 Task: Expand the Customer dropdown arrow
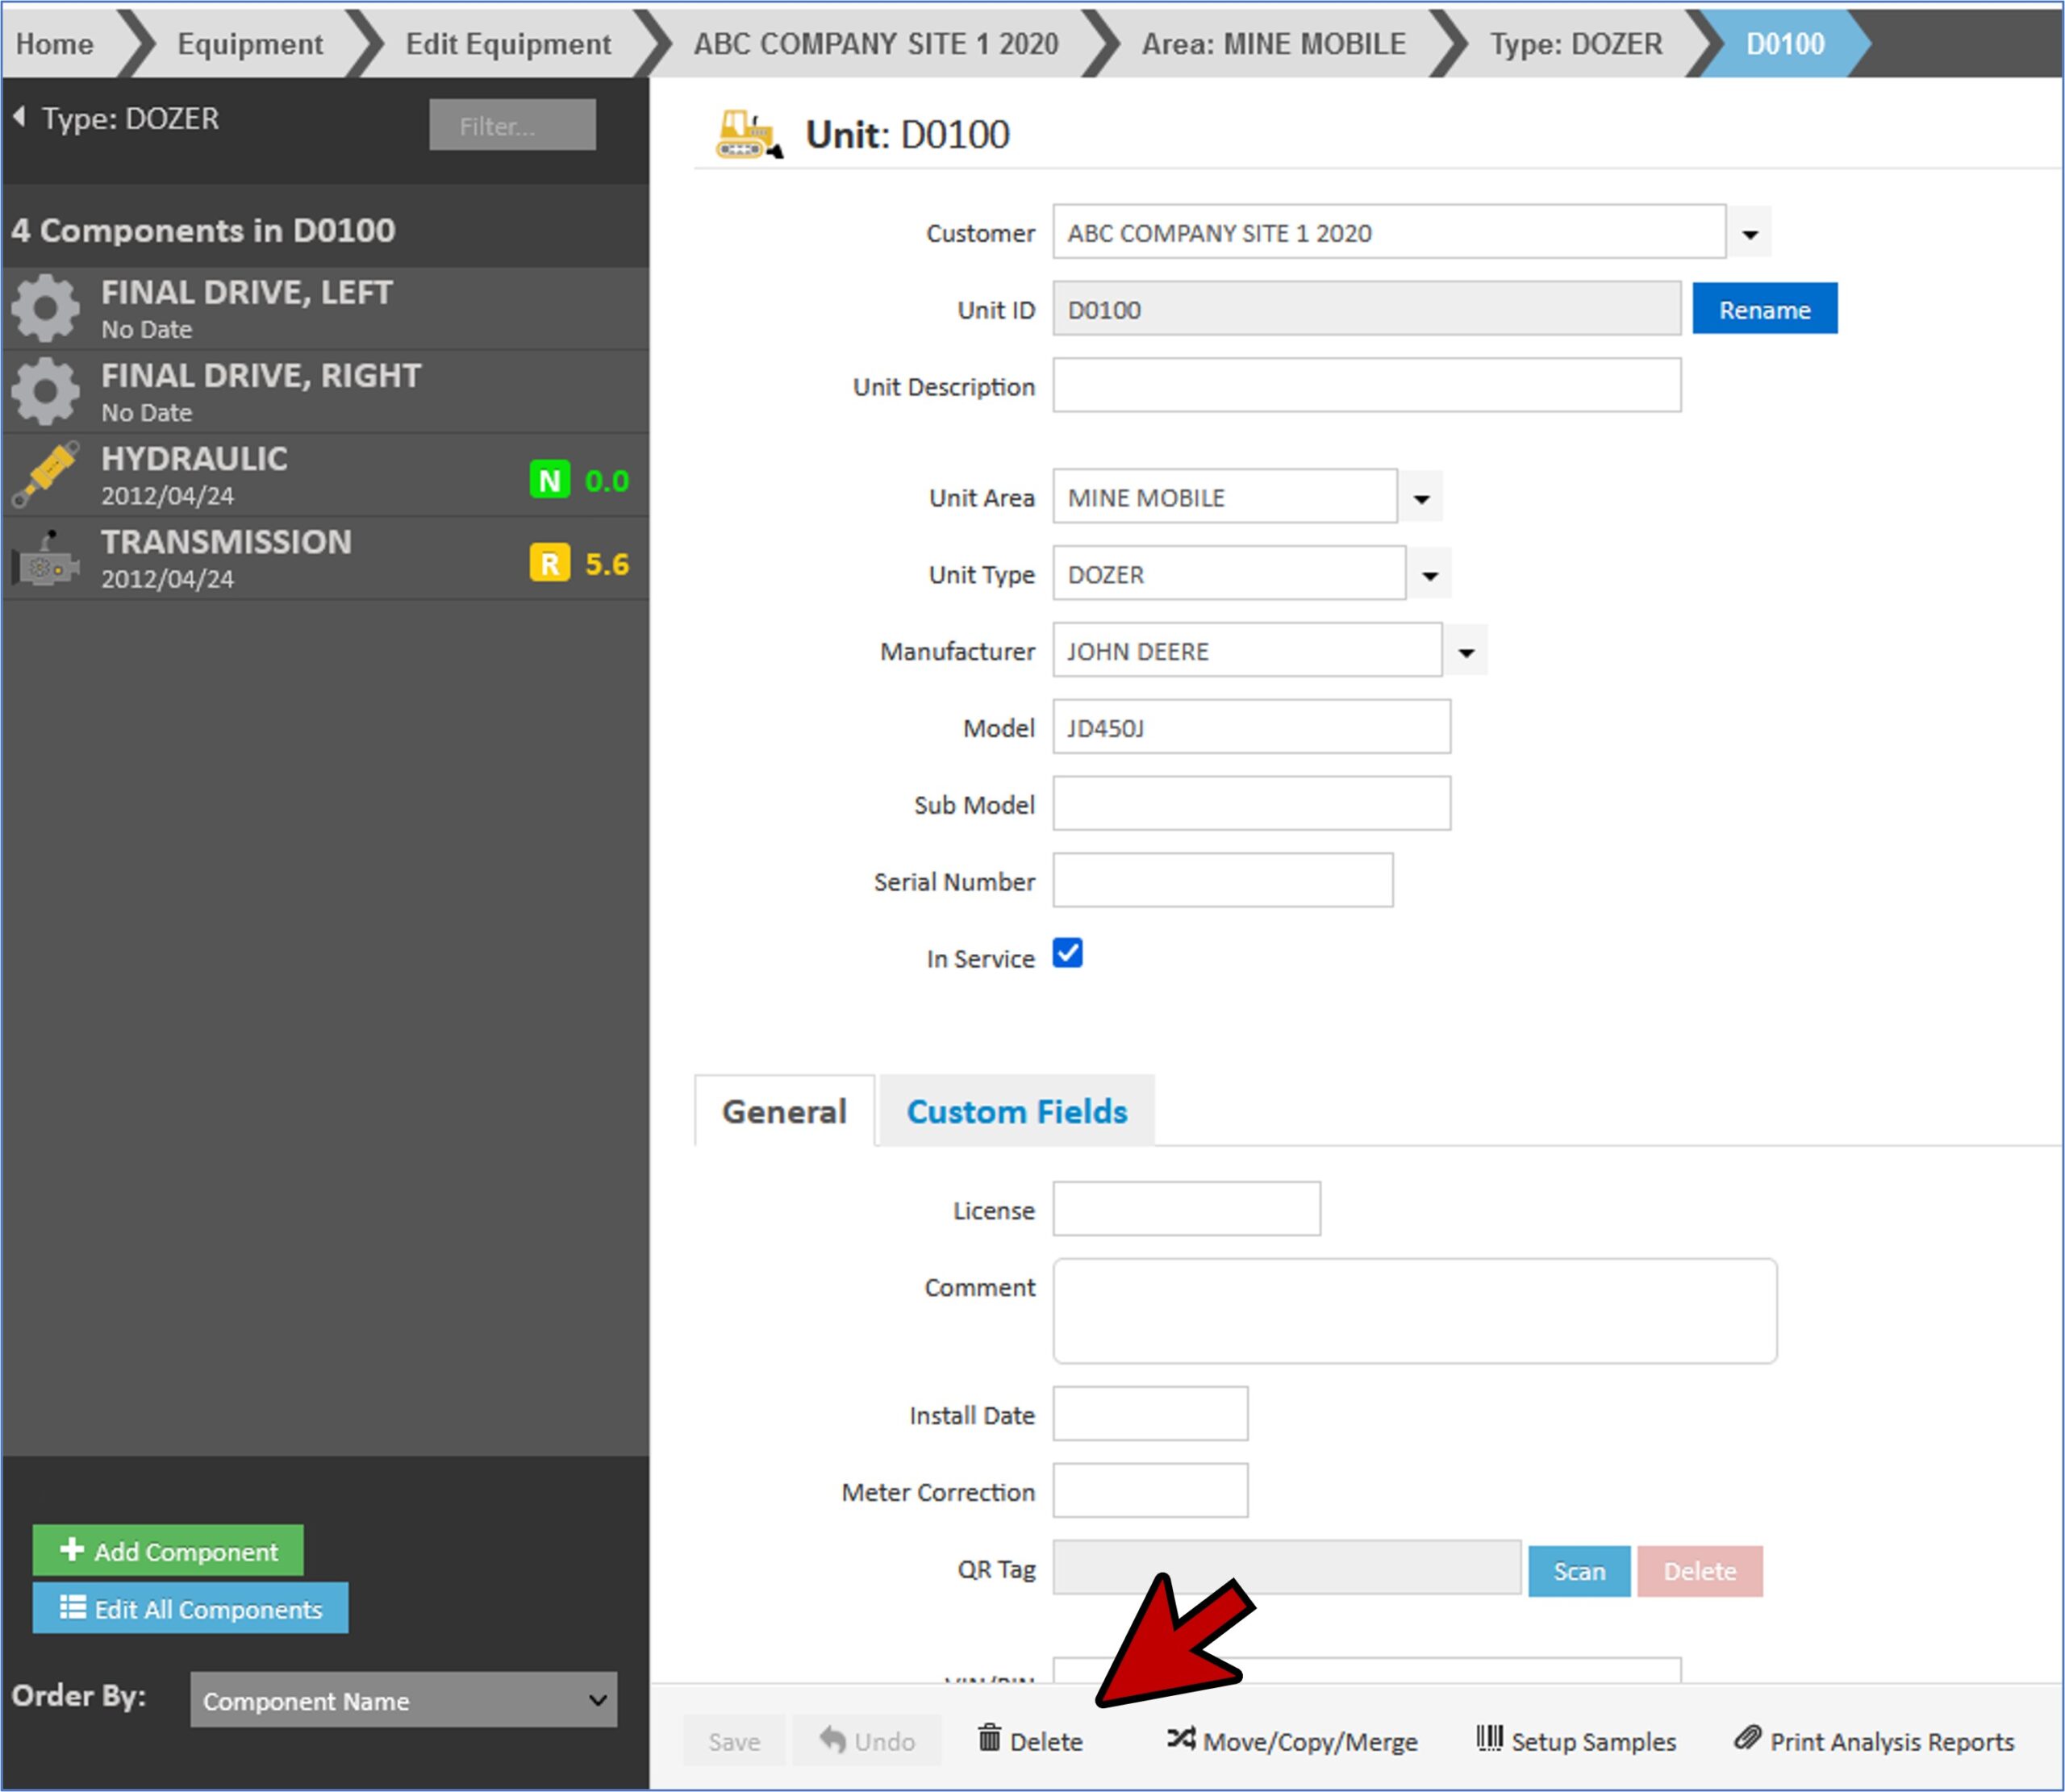1749,233
